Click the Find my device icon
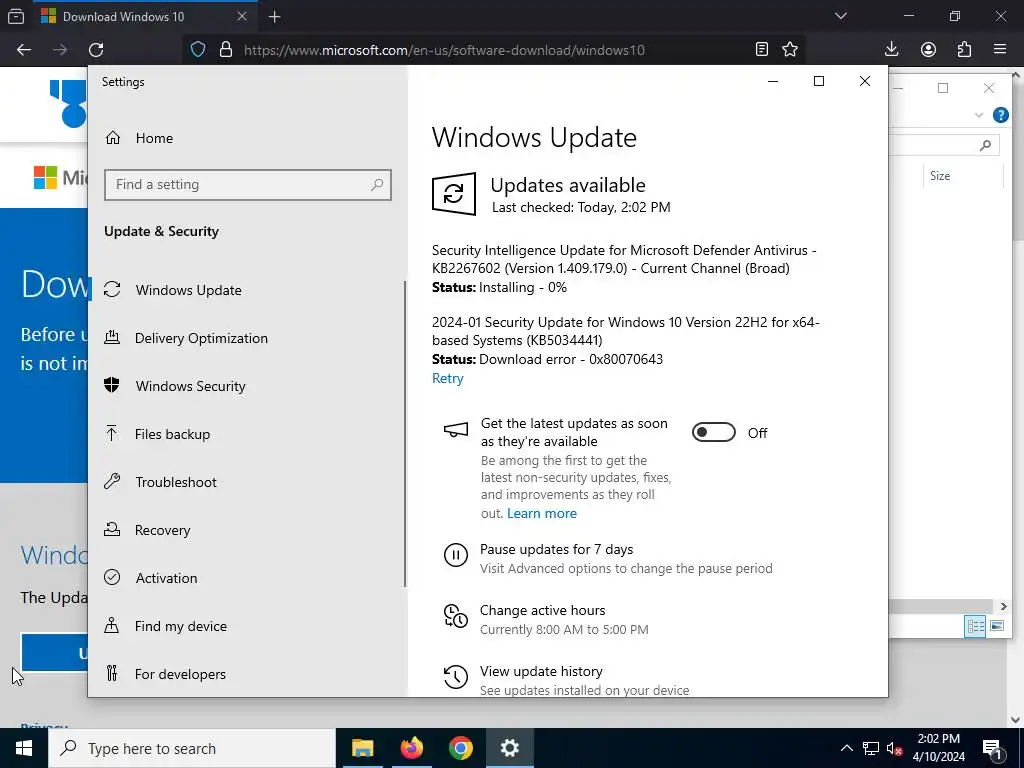Screen dimensions: 1024x768 click(x=112, y=626)
